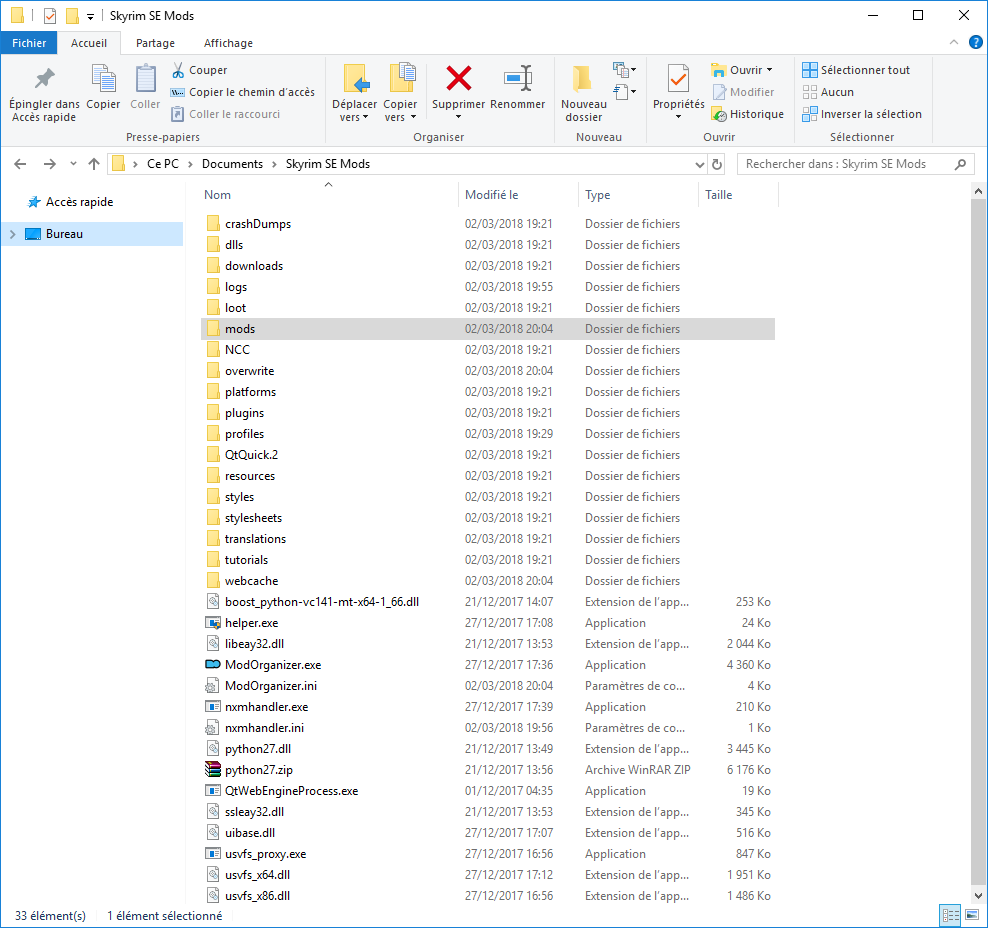Open the blue help question mark

tap(975, 43)
